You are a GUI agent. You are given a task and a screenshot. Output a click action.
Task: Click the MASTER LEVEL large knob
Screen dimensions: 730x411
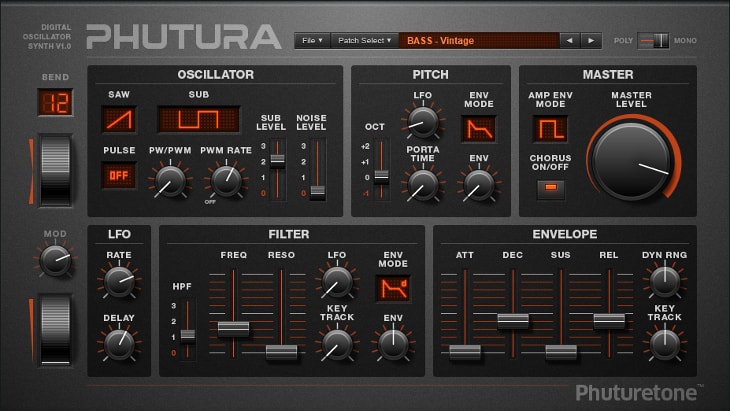tap(632, 162)
